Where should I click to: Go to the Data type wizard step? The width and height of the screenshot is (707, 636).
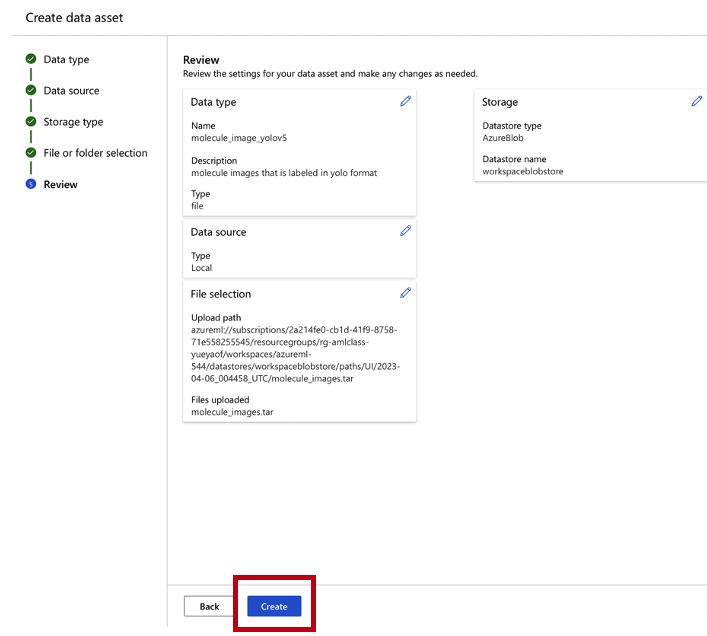click(66, 59)
